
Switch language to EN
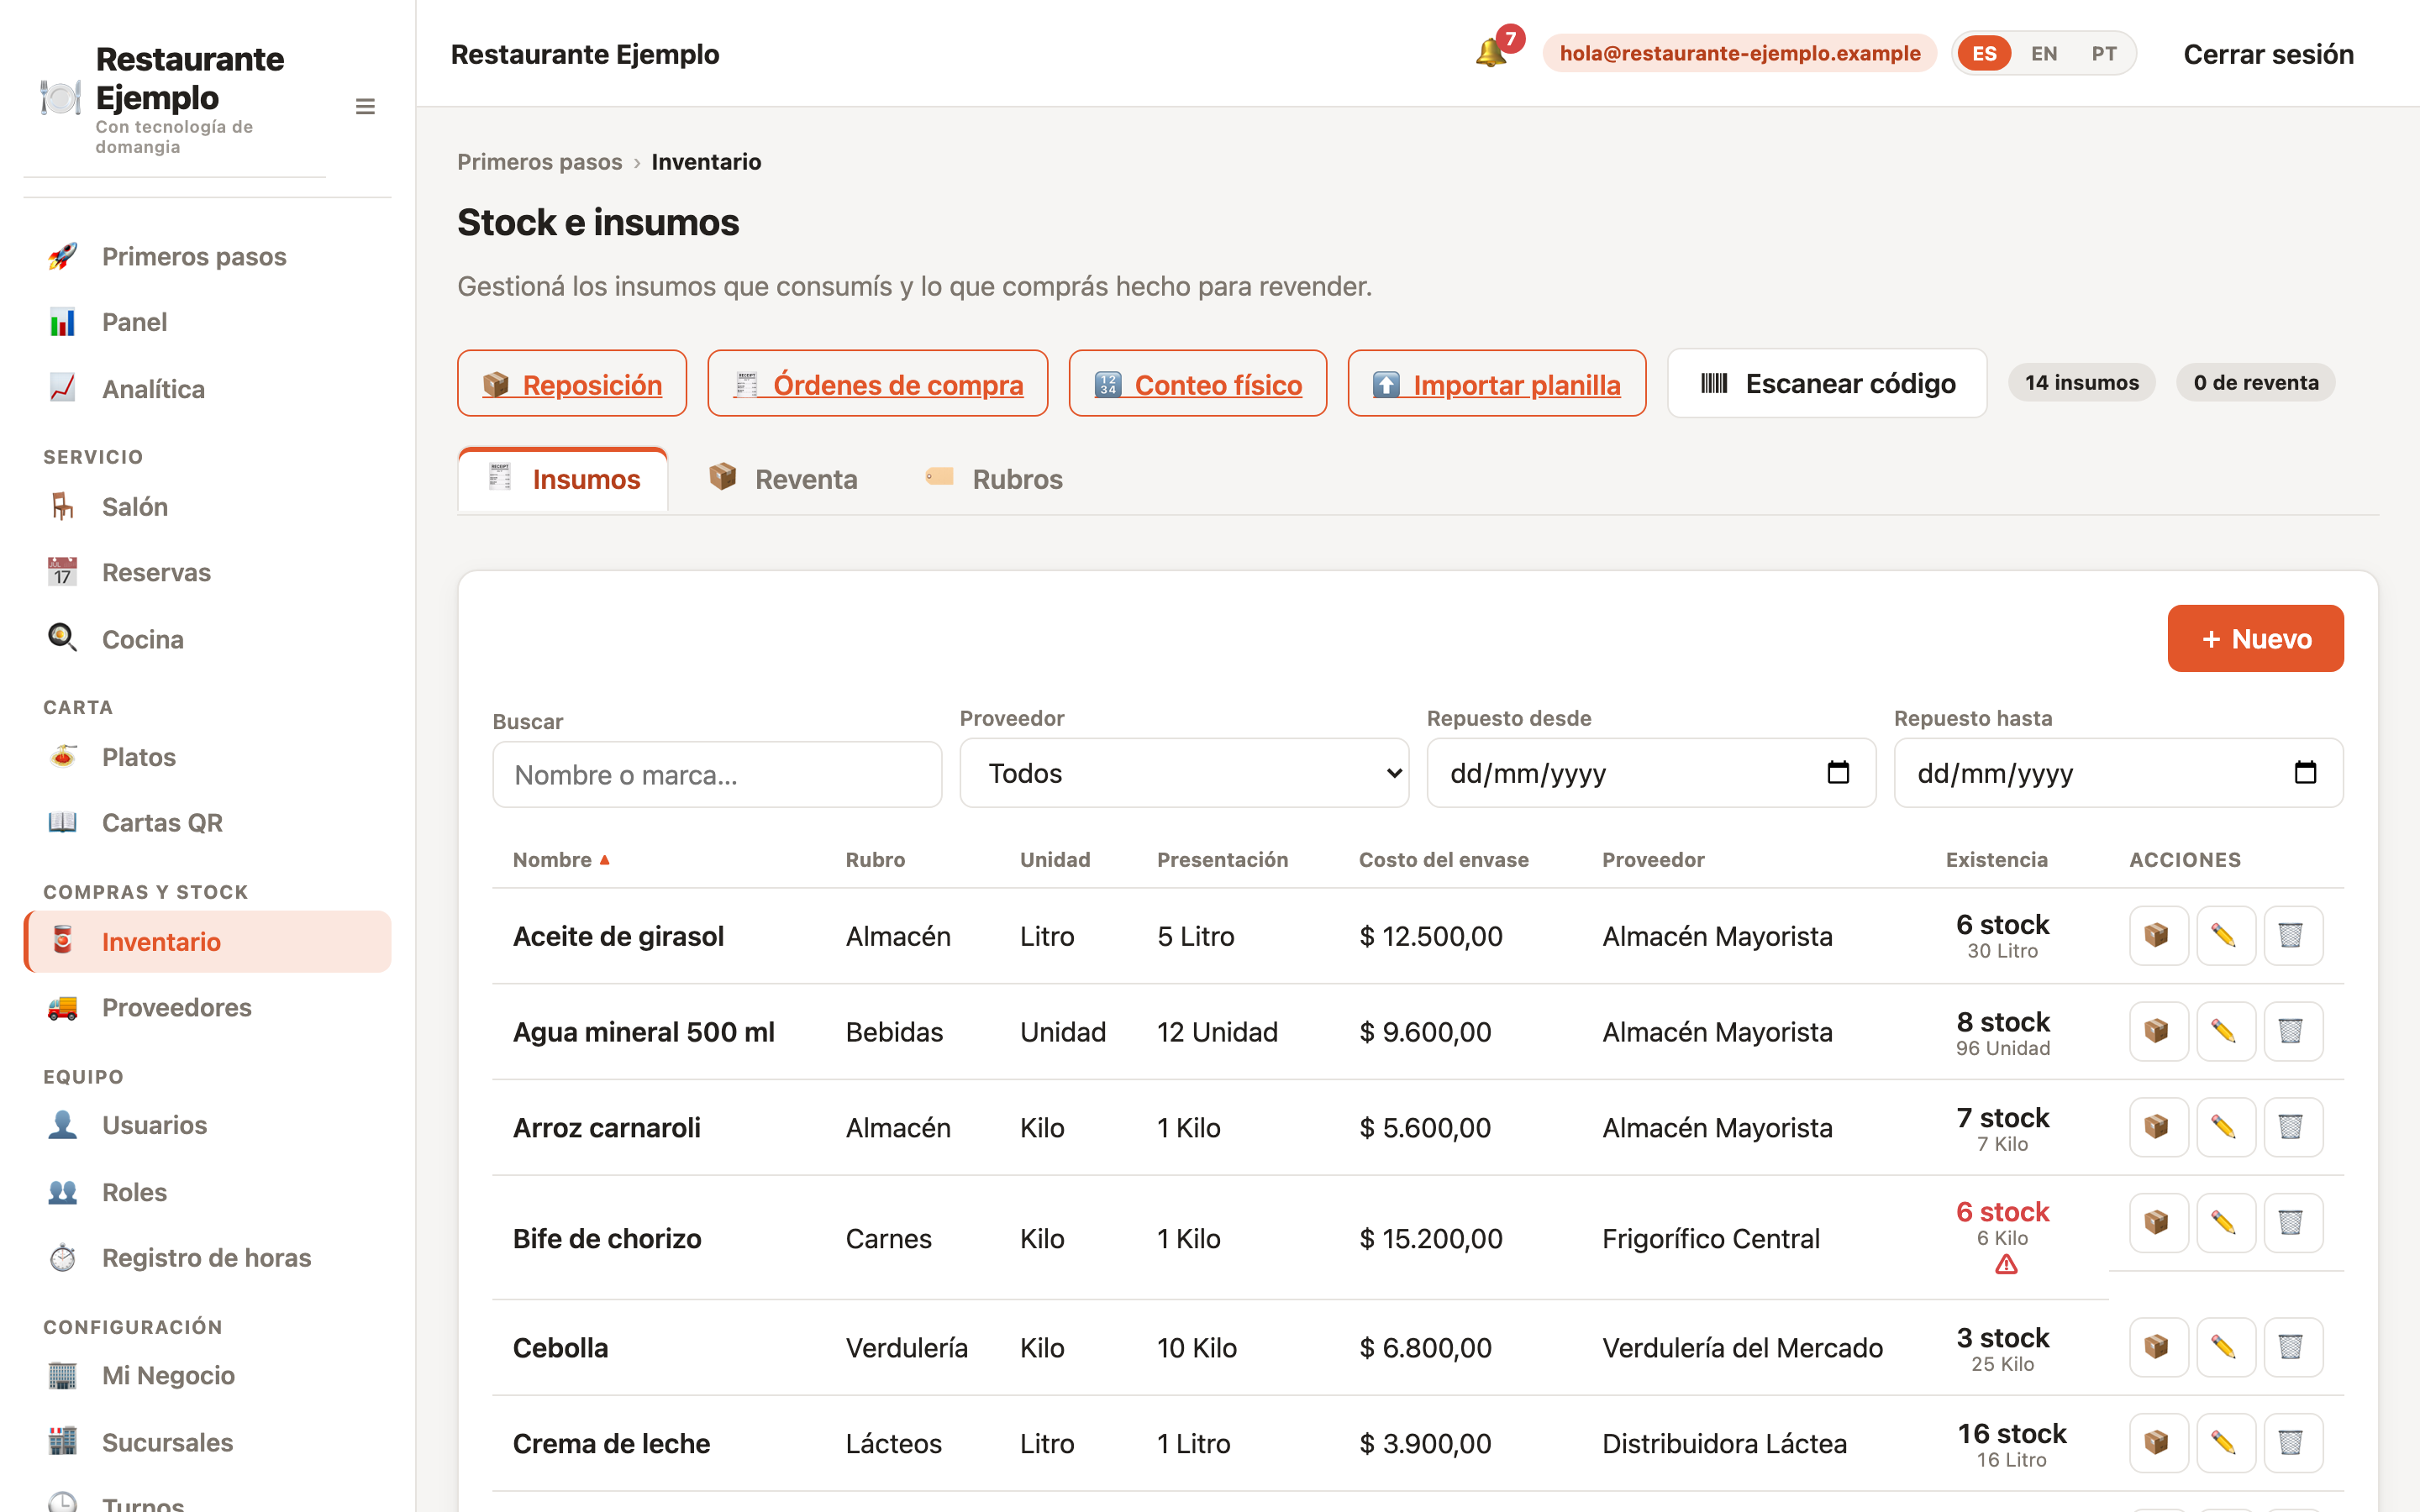point(2043,54)
